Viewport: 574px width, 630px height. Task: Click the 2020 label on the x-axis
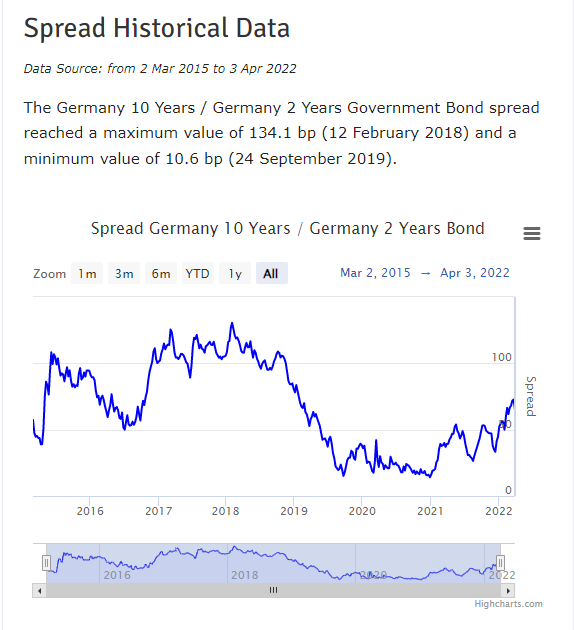[362, 511]
